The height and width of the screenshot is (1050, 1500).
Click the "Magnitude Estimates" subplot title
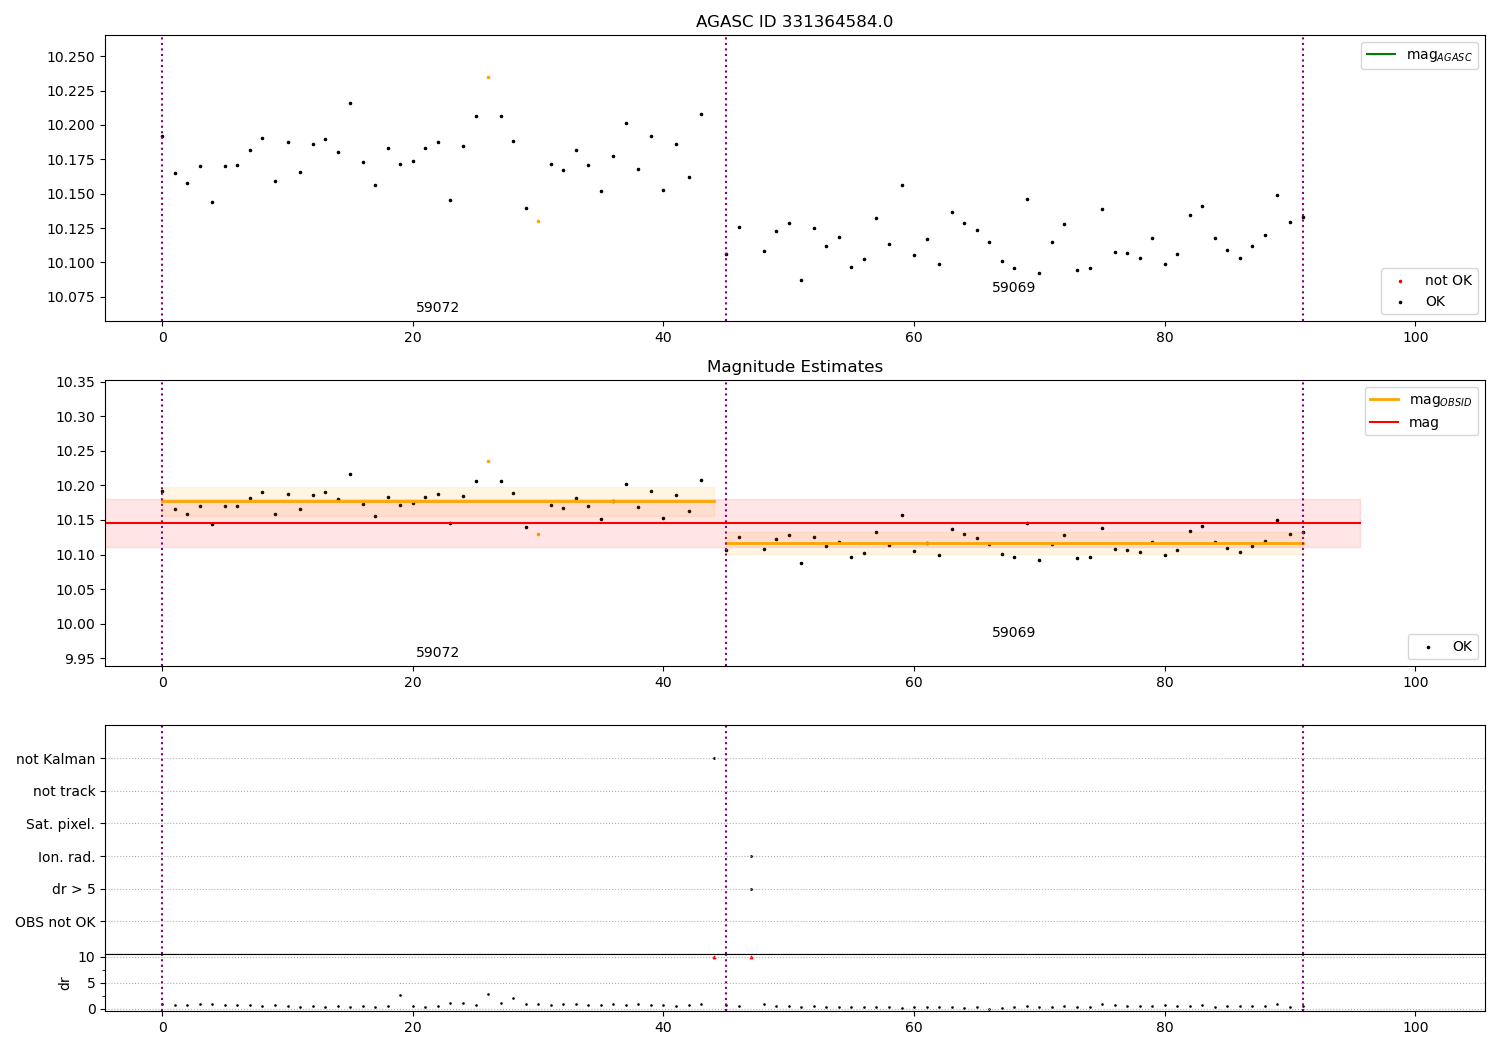tap(794, 367)
